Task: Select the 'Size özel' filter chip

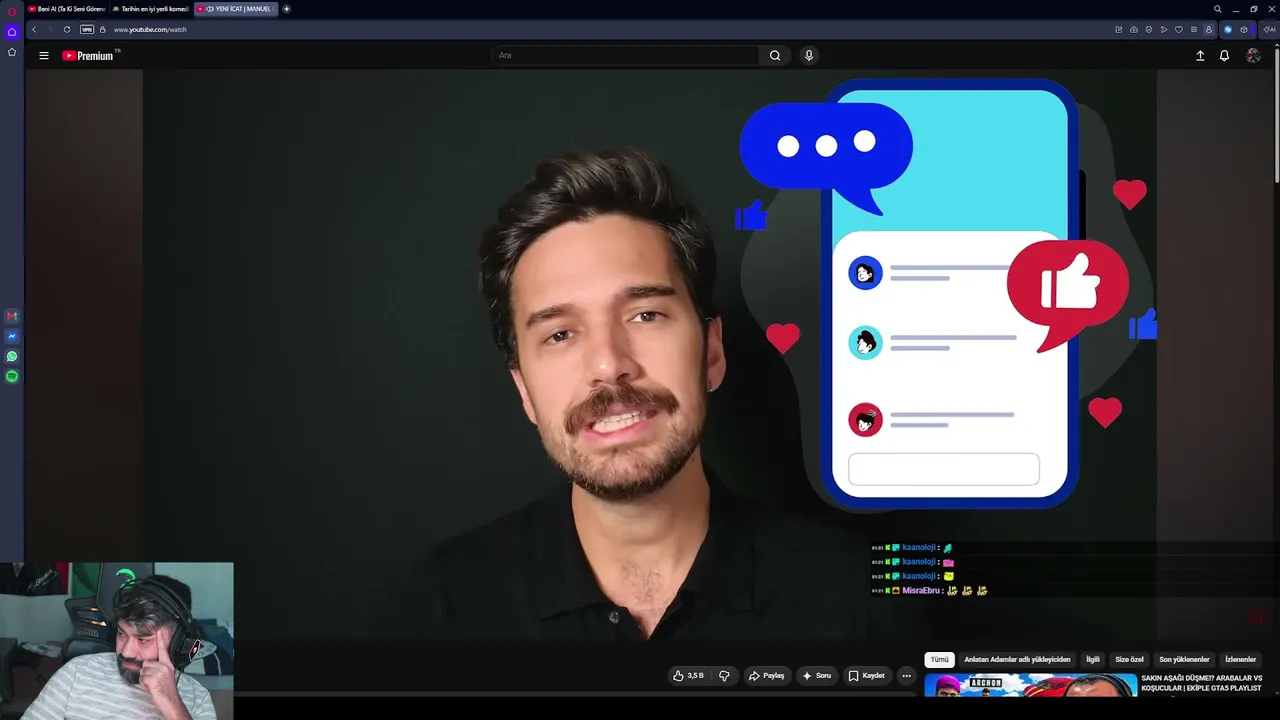Action: (1129, 660)
